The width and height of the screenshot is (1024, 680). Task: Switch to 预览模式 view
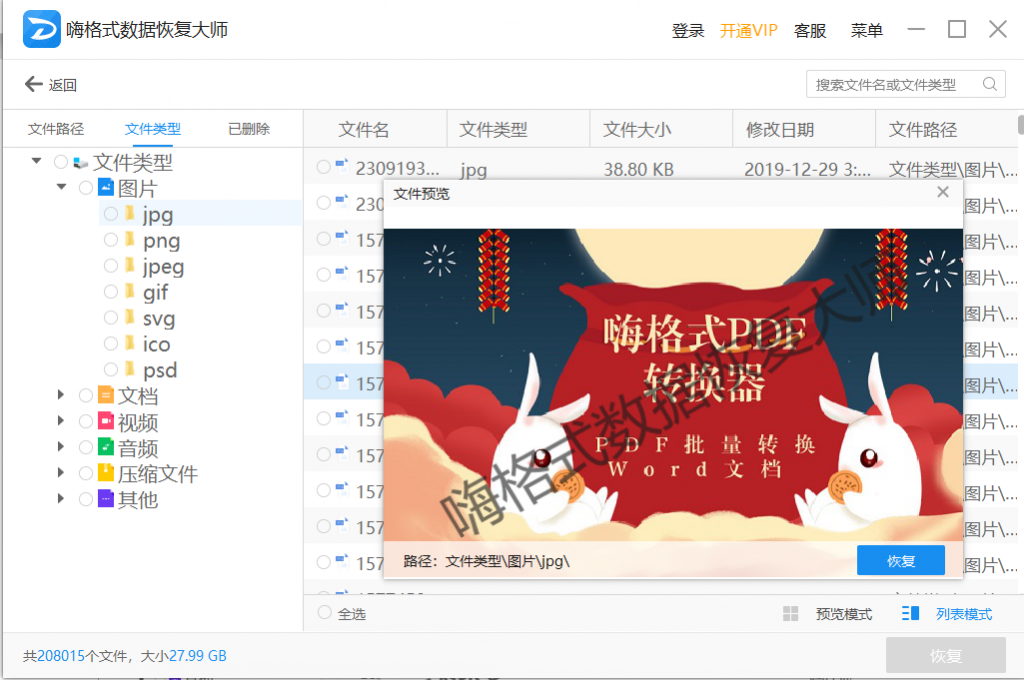click(844, 614)
